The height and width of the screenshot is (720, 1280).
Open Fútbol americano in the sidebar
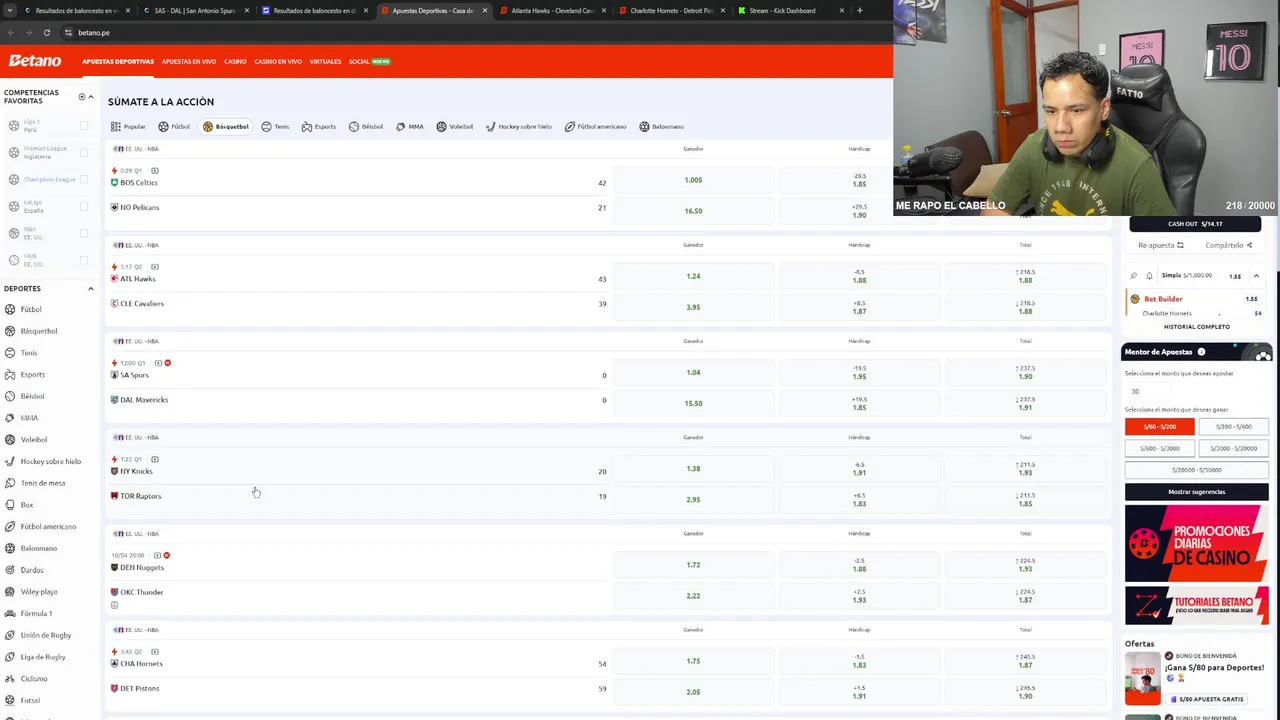(x=40, y=526)
